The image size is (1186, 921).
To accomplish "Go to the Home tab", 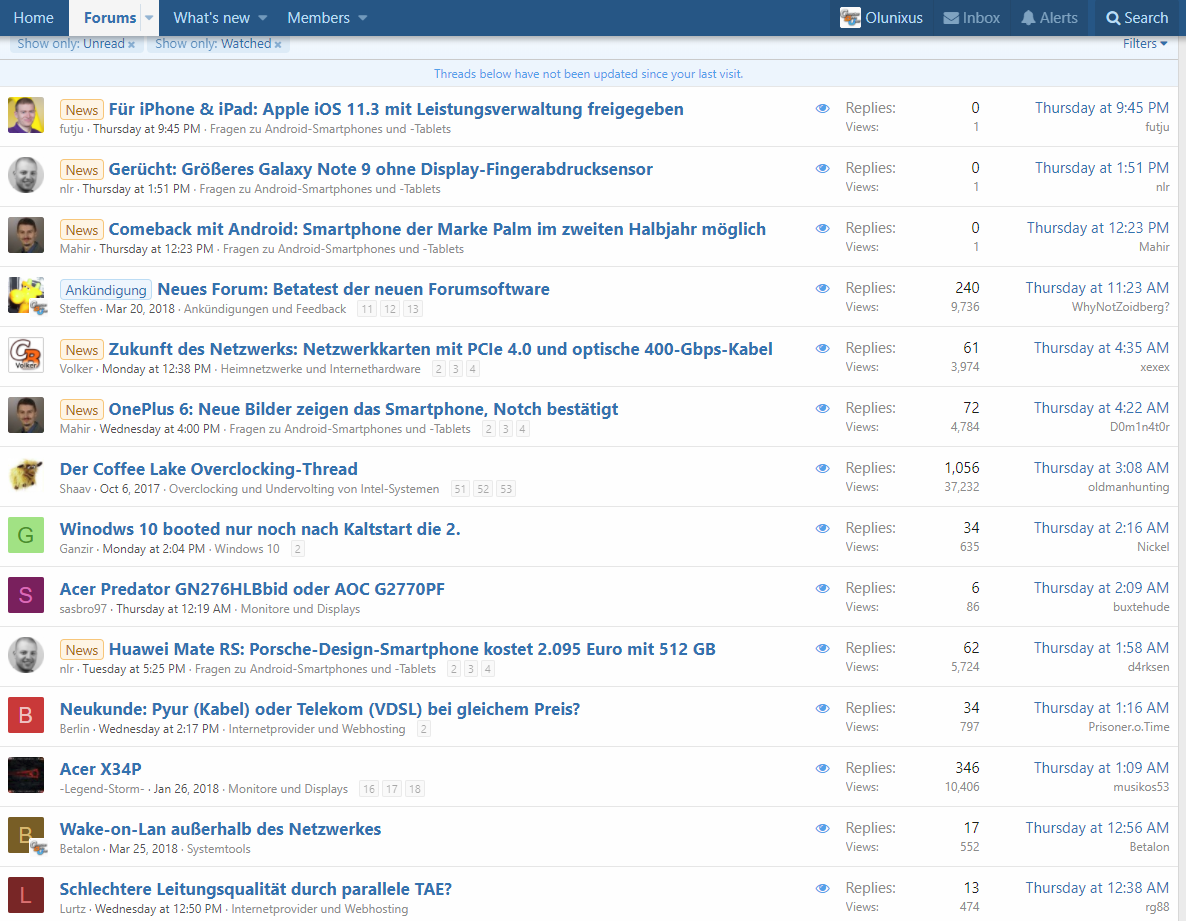I will (x=33, y=18).
